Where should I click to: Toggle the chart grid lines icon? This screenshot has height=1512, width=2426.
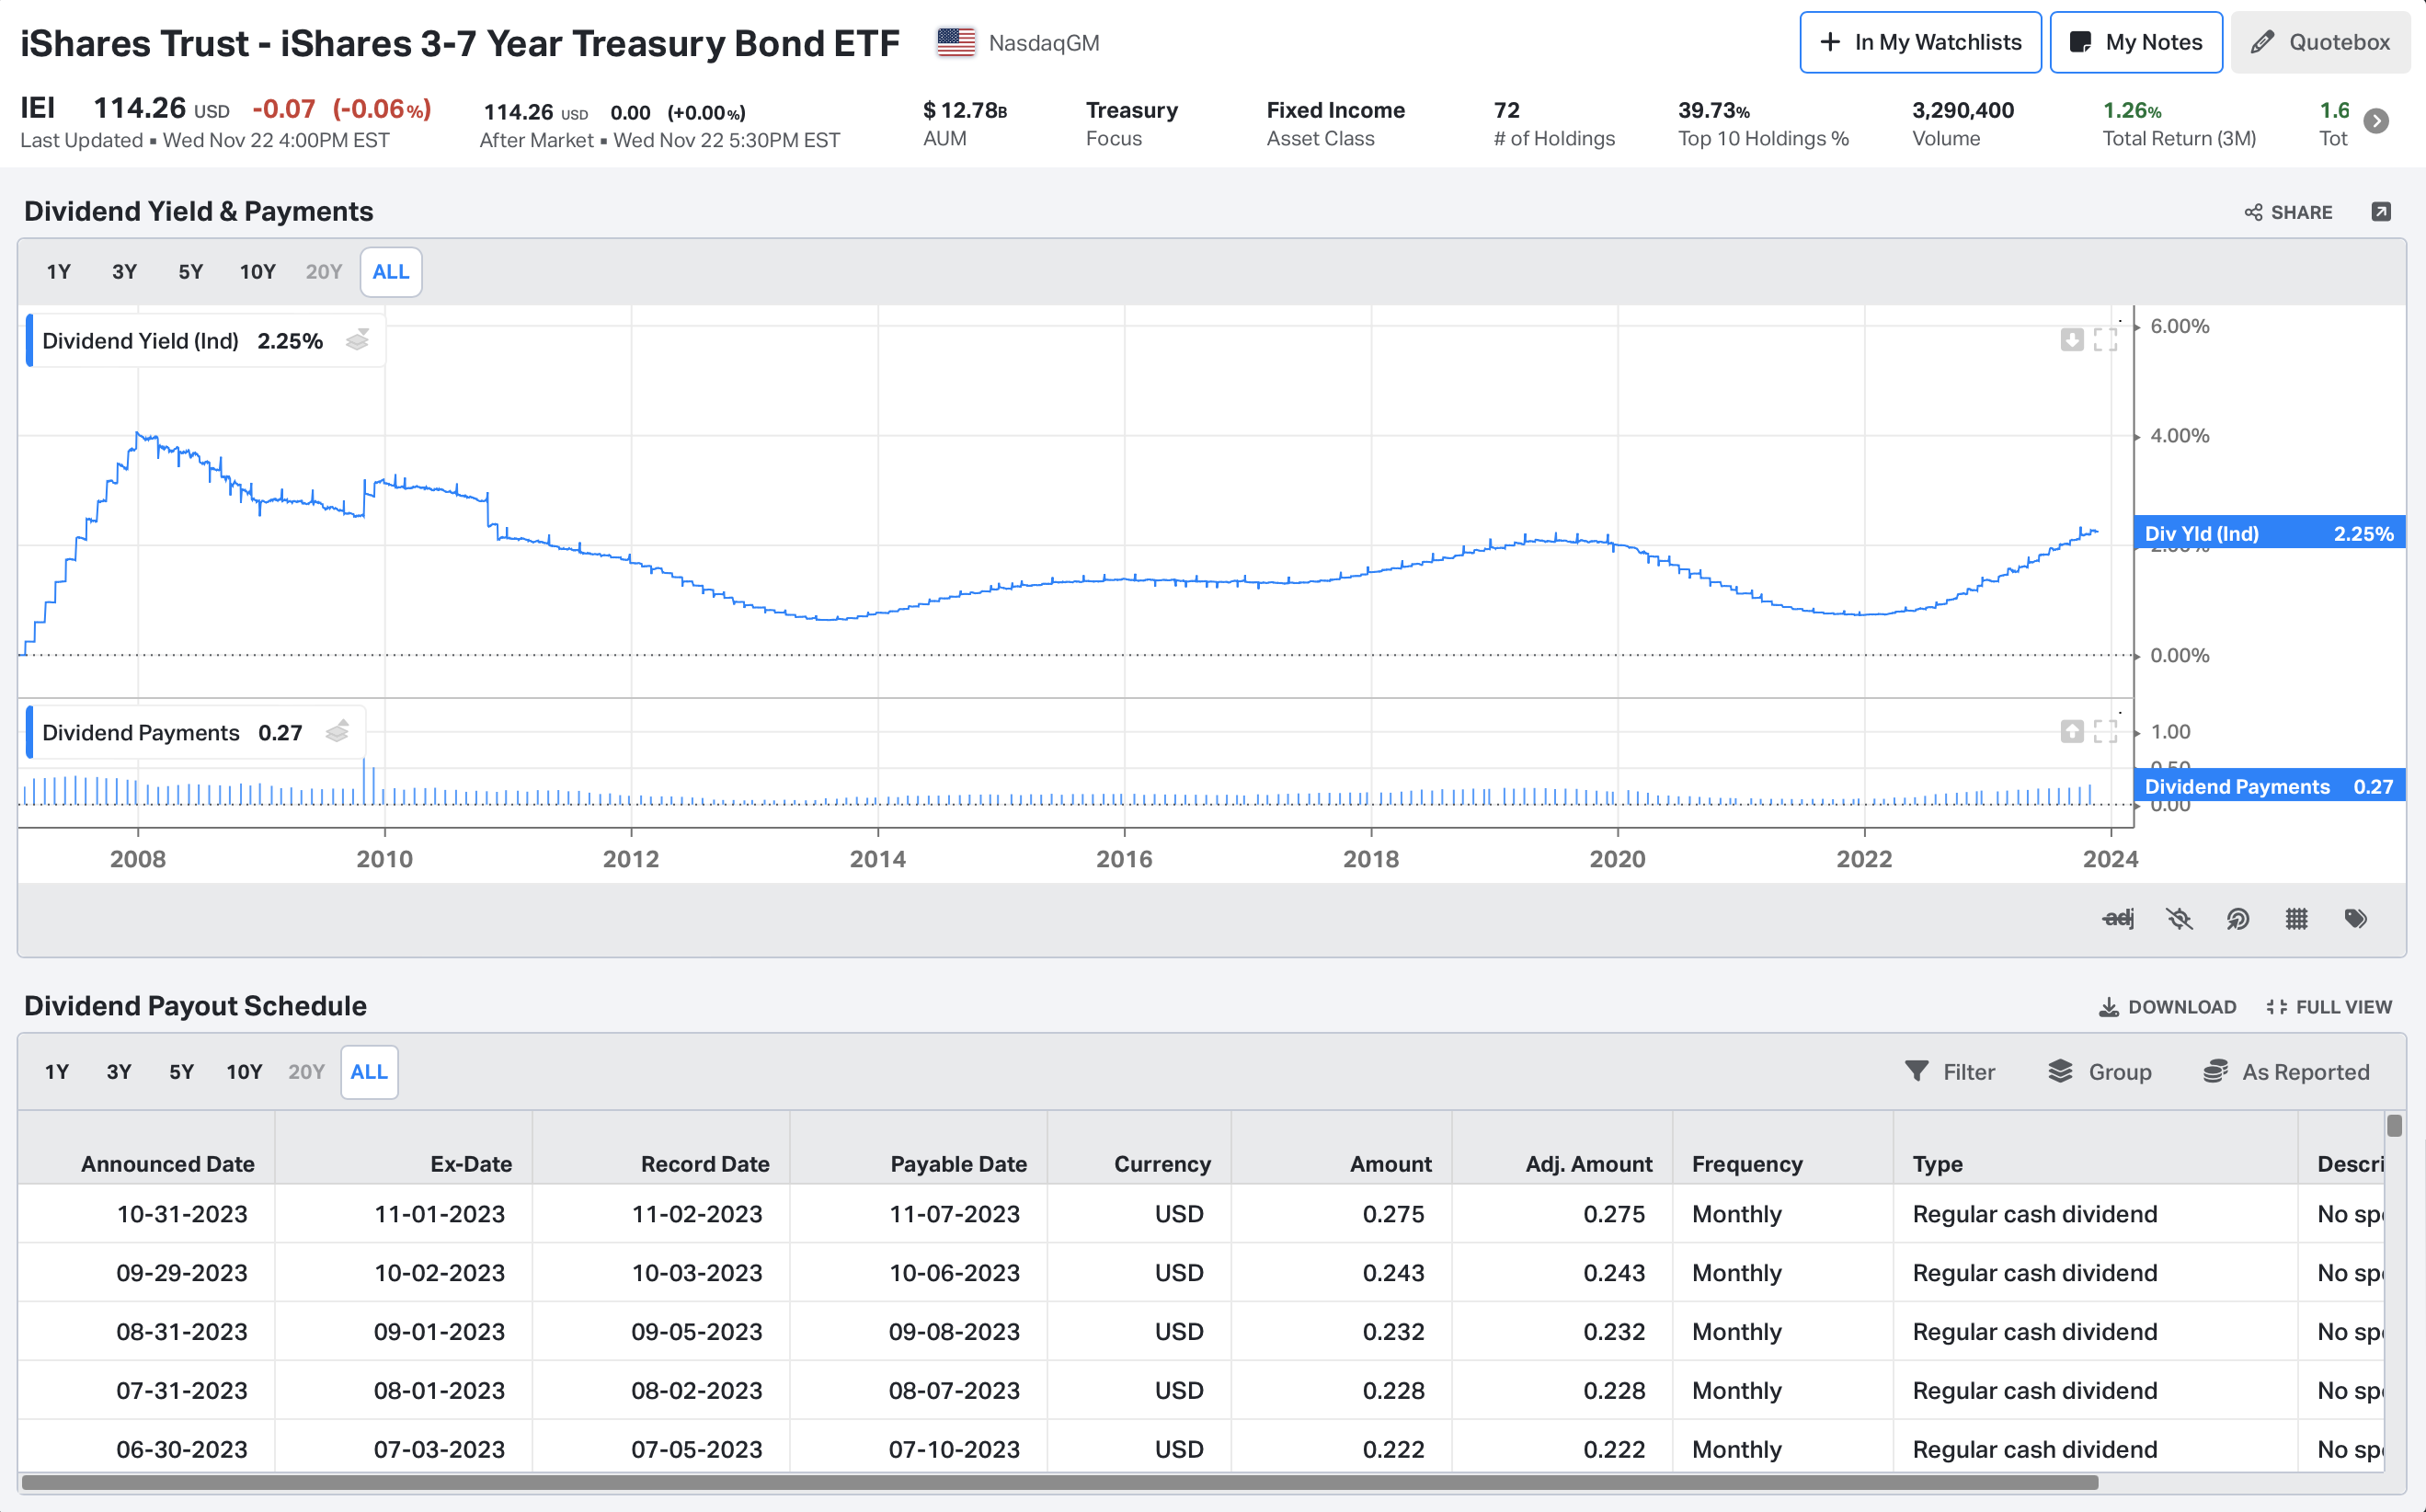(2297, 918)
